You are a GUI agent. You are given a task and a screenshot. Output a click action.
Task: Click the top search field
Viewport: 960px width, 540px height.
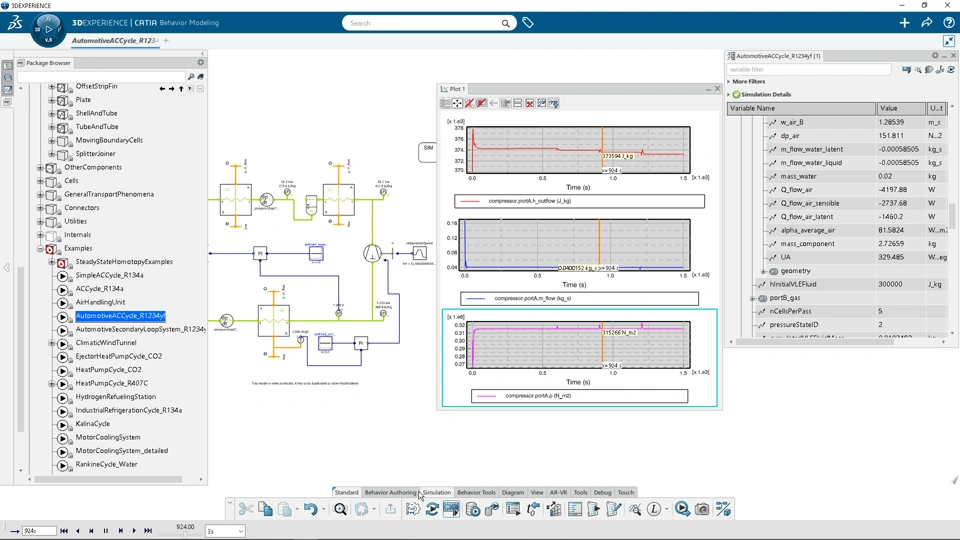[x=428, y=23]
